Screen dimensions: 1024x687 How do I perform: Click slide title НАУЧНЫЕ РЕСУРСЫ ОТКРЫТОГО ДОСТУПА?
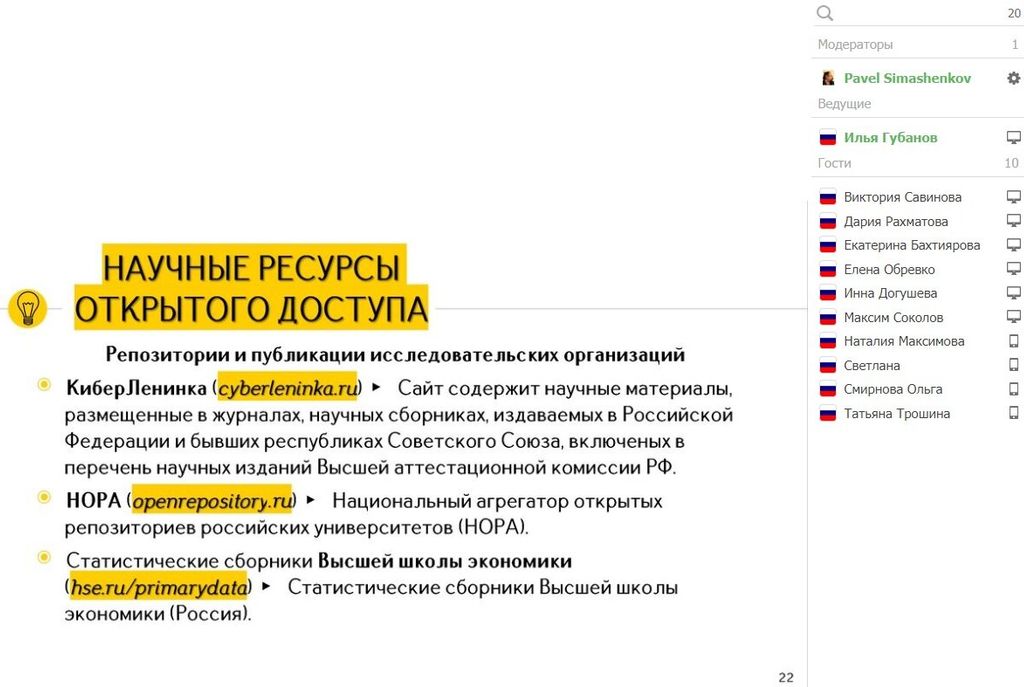(x=251, y=287)
